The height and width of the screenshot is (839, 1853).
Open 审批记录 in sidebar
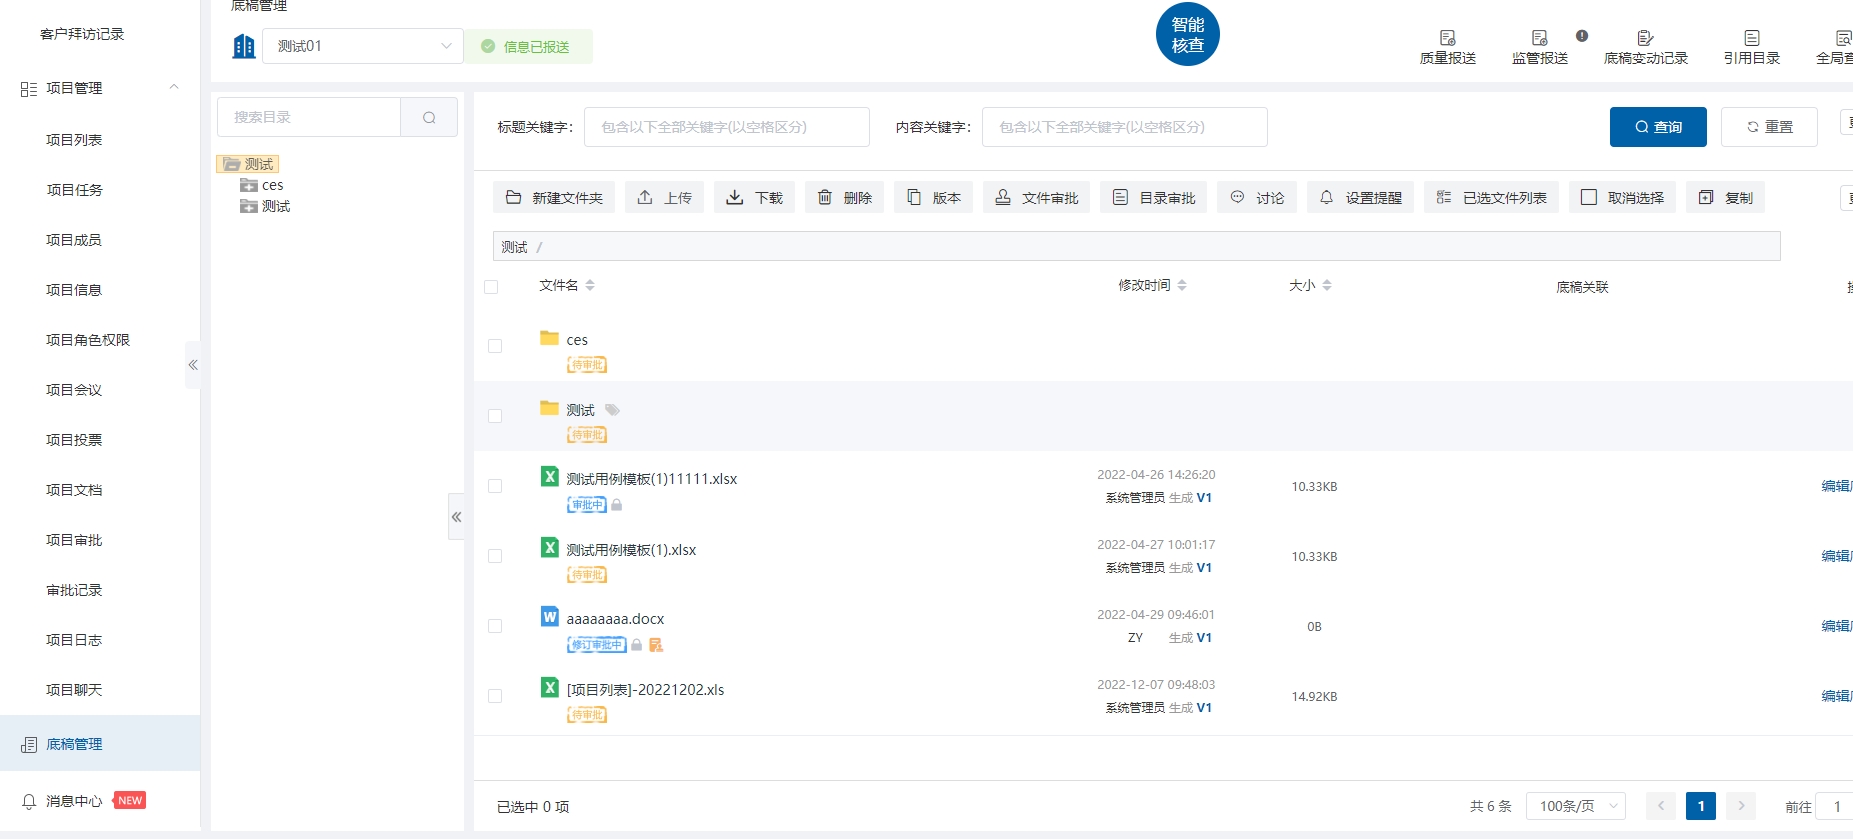point(74,590)
